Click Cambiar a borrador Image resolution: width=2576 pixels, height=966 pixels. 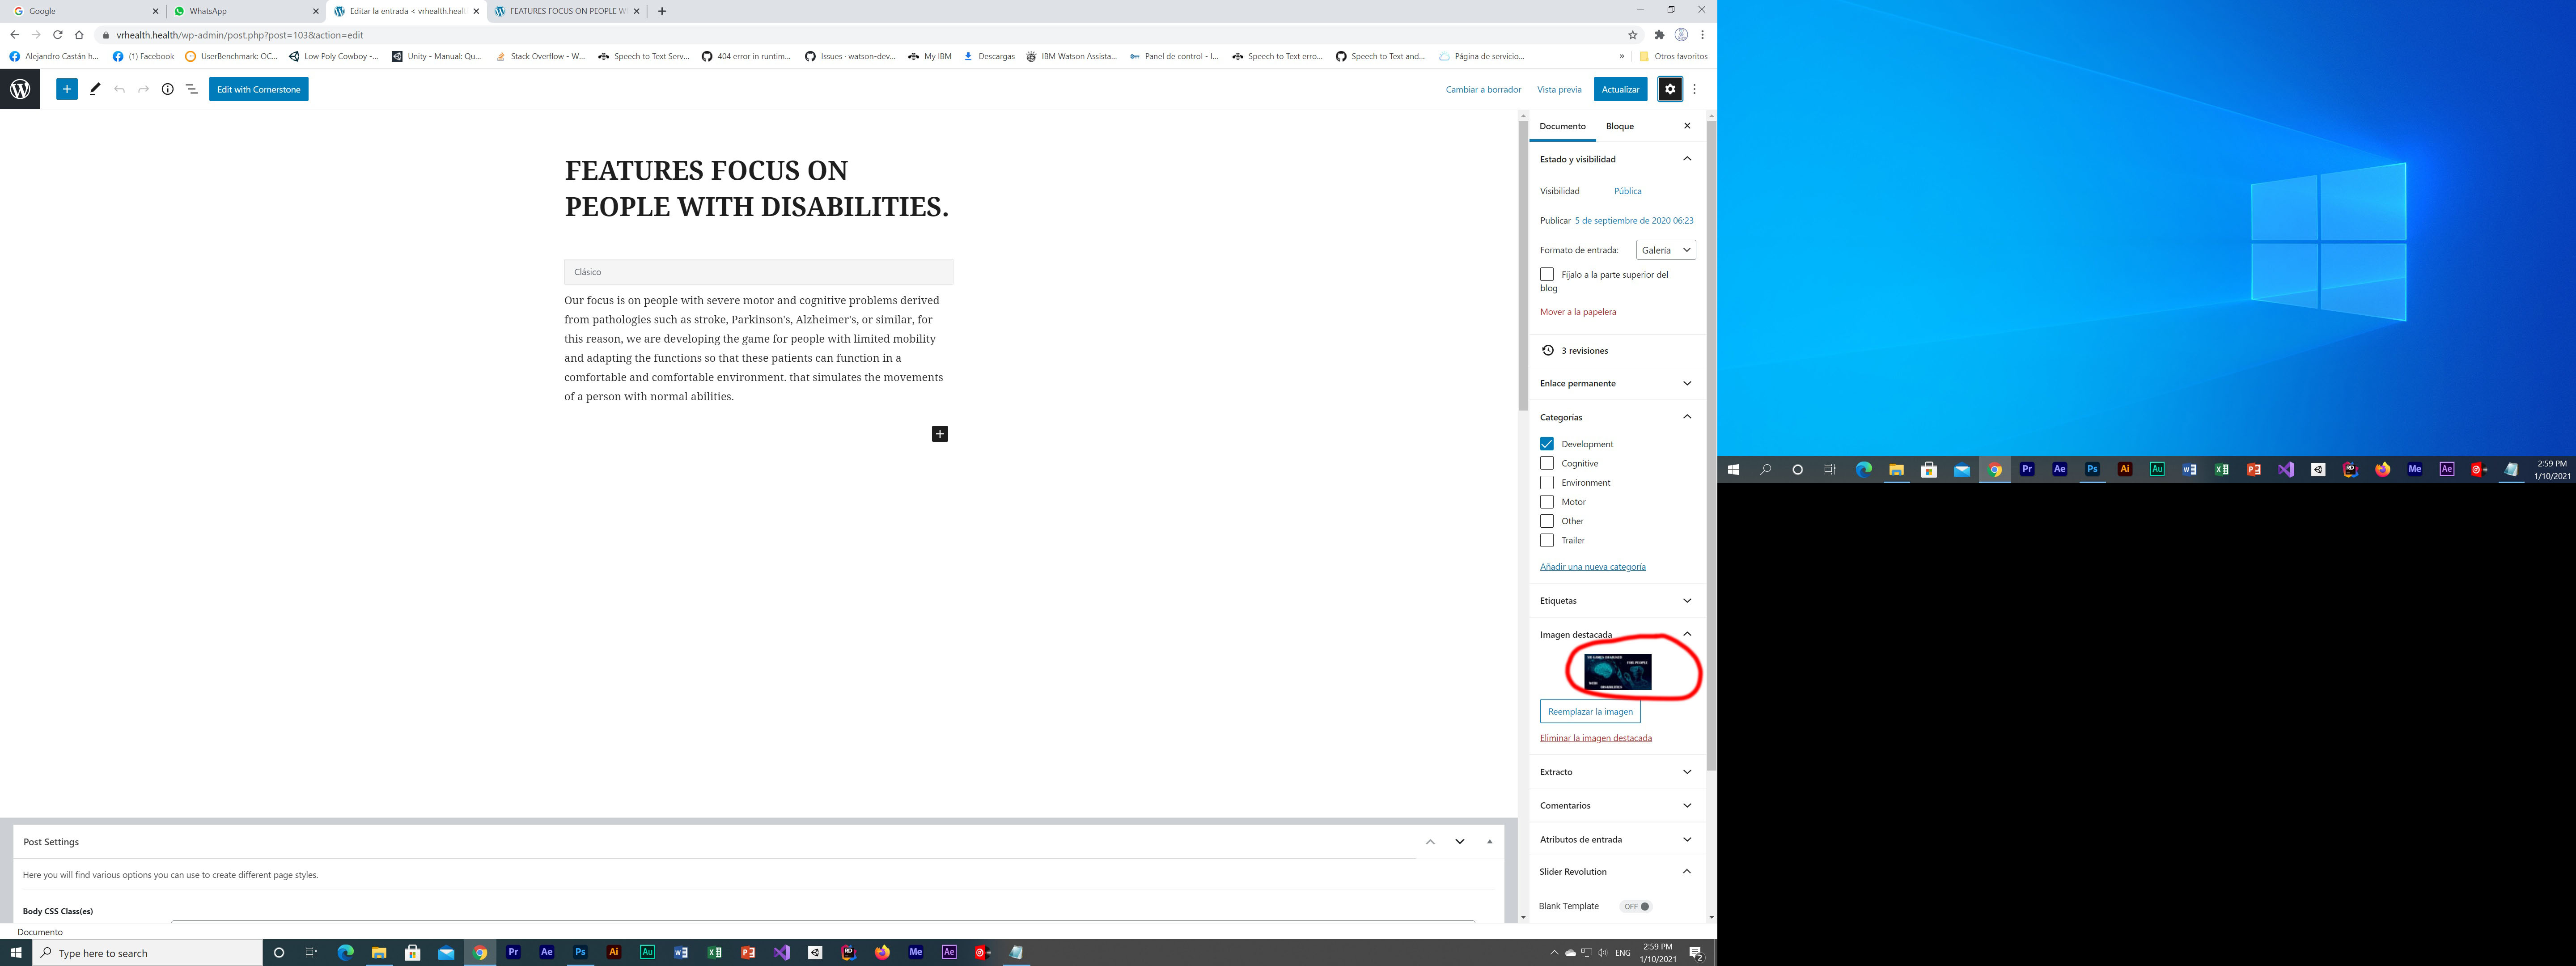(1483, 89)
